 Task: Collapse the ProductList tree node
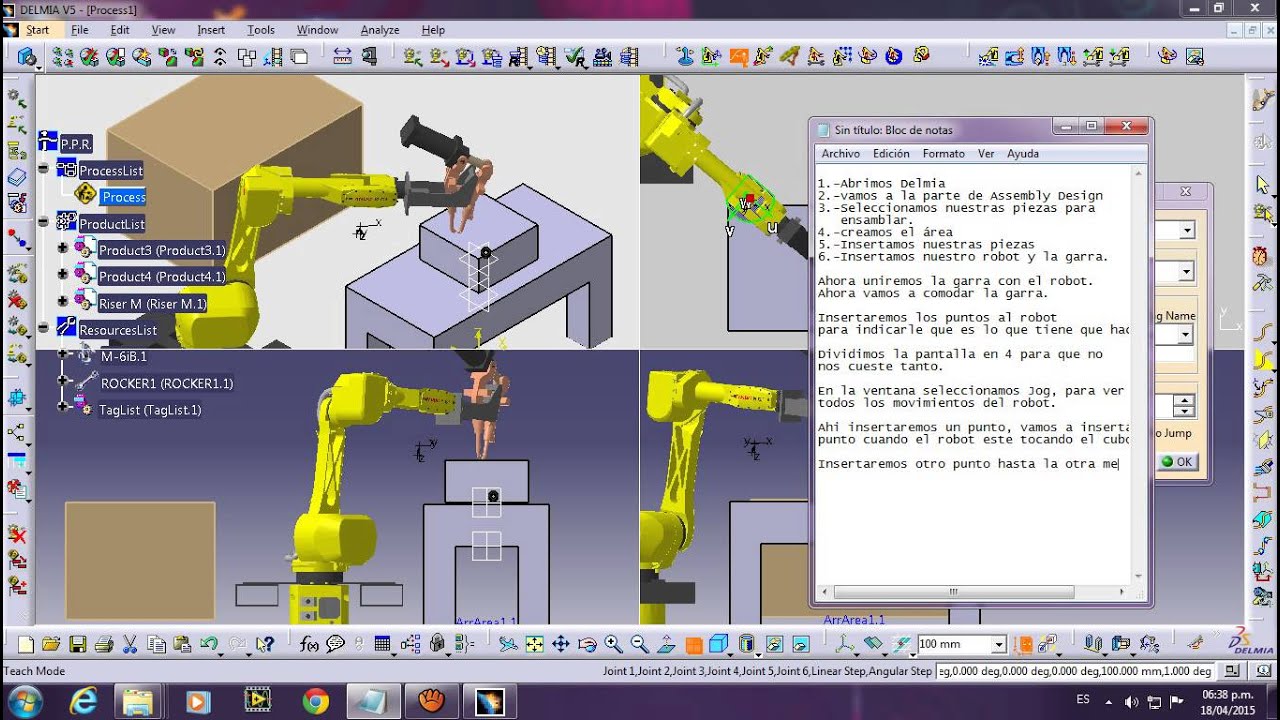point(44,223)
